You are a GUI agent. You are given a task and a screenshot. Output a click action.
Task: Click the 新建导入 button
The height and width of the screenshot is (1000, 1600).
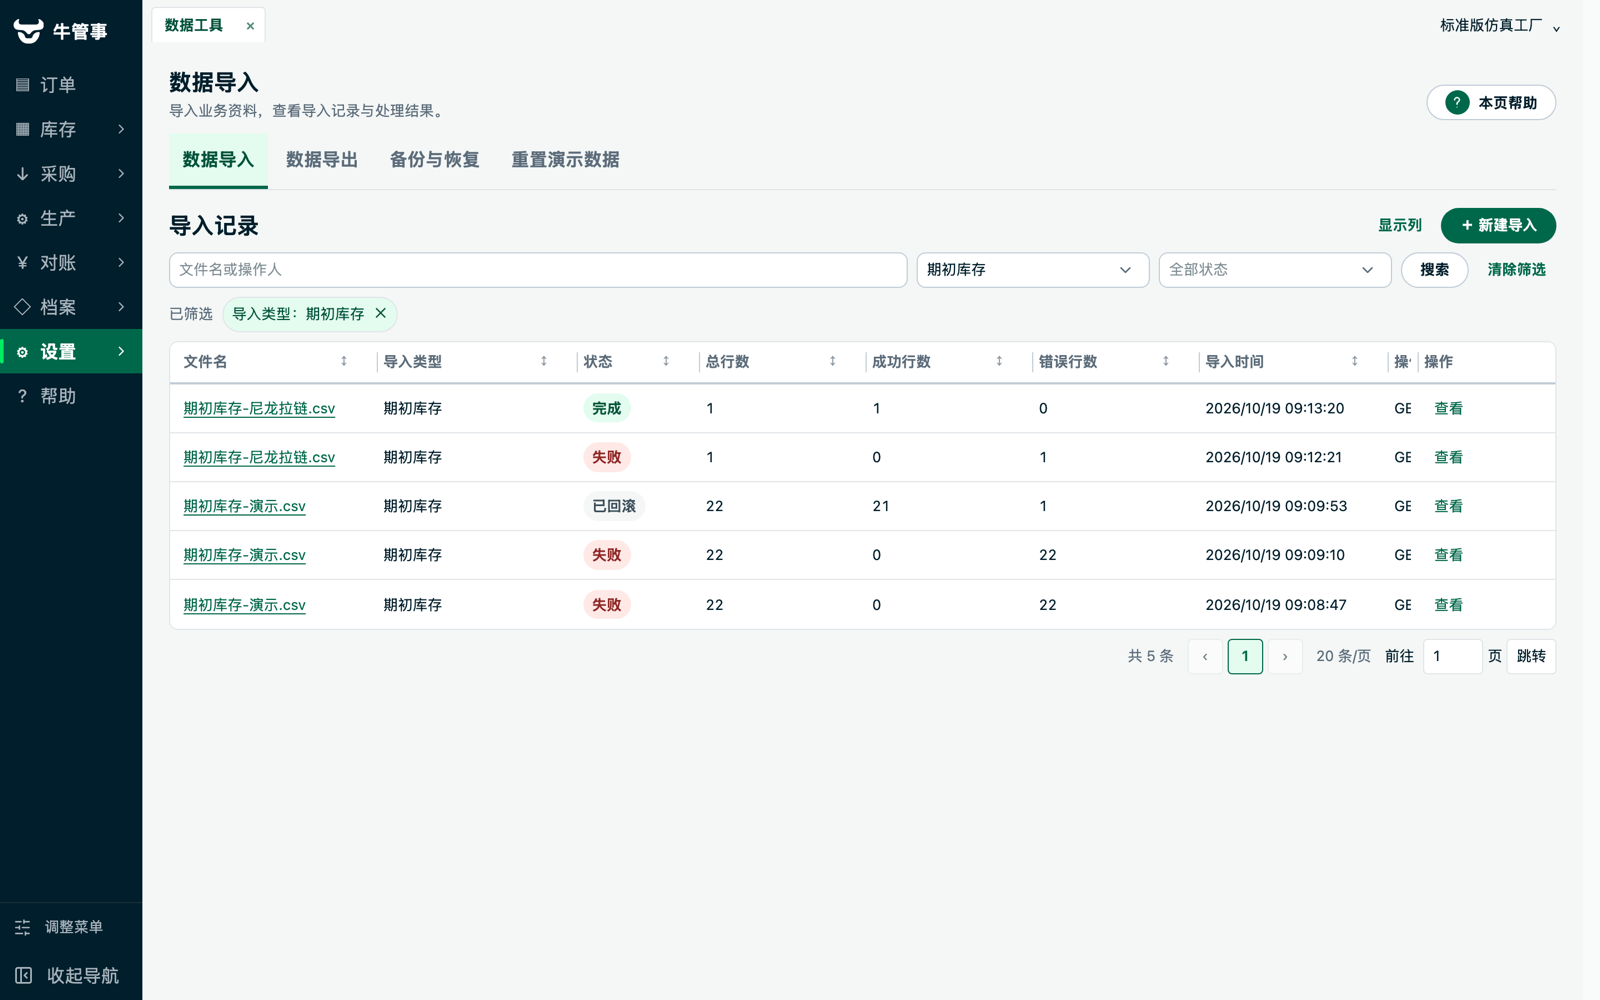pyautogui.click(x=1498, y=226)
